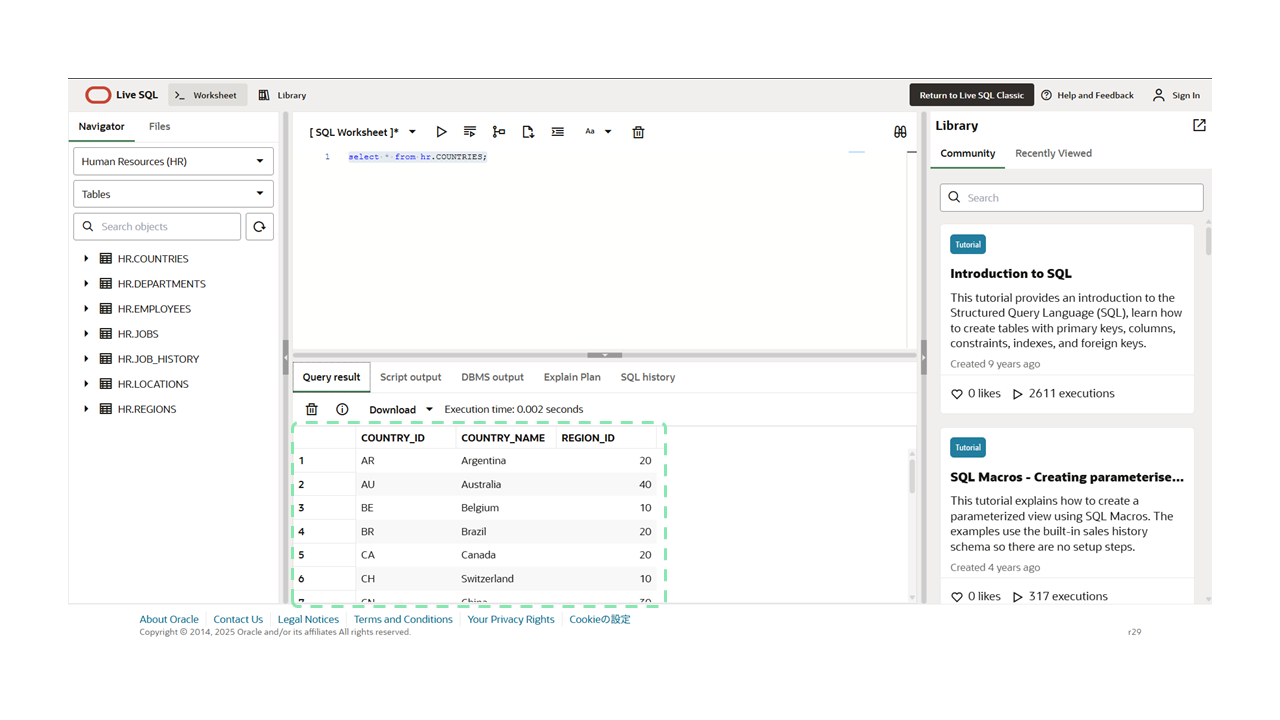Clear the query result with the trash icon
Viewport: 1280px width, 720px height.
(312, 409)
